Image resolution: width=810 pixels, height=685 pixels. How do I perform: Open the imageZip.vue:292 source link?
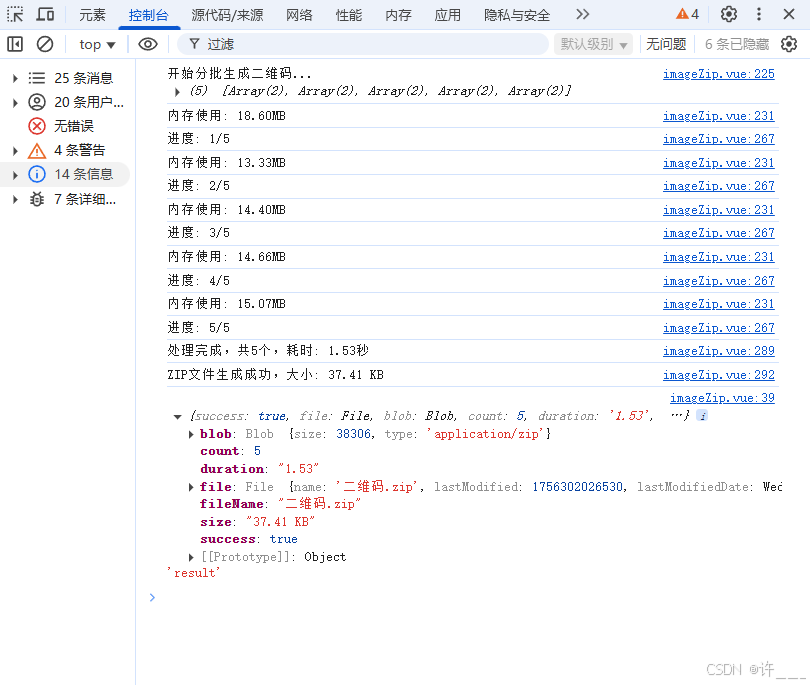pyautogui.click(x=719, y=375)
